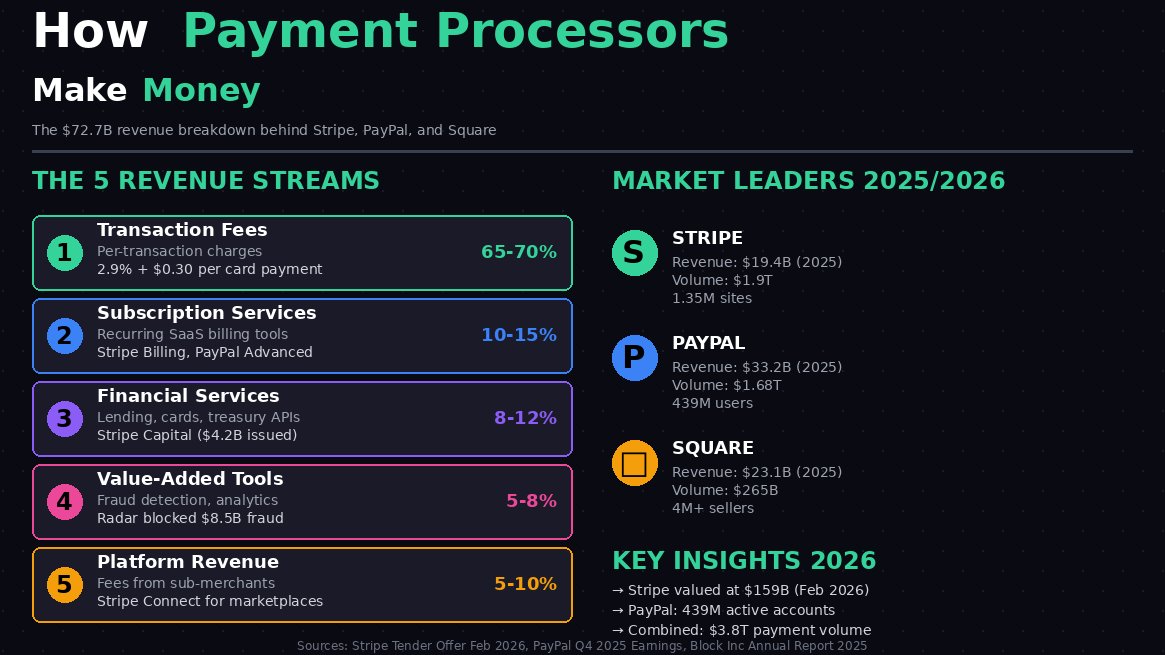Click the blue number 2 circle icon
This screenshot has width=1165, height=655.
pyautogui.click(x=65, y=336)
